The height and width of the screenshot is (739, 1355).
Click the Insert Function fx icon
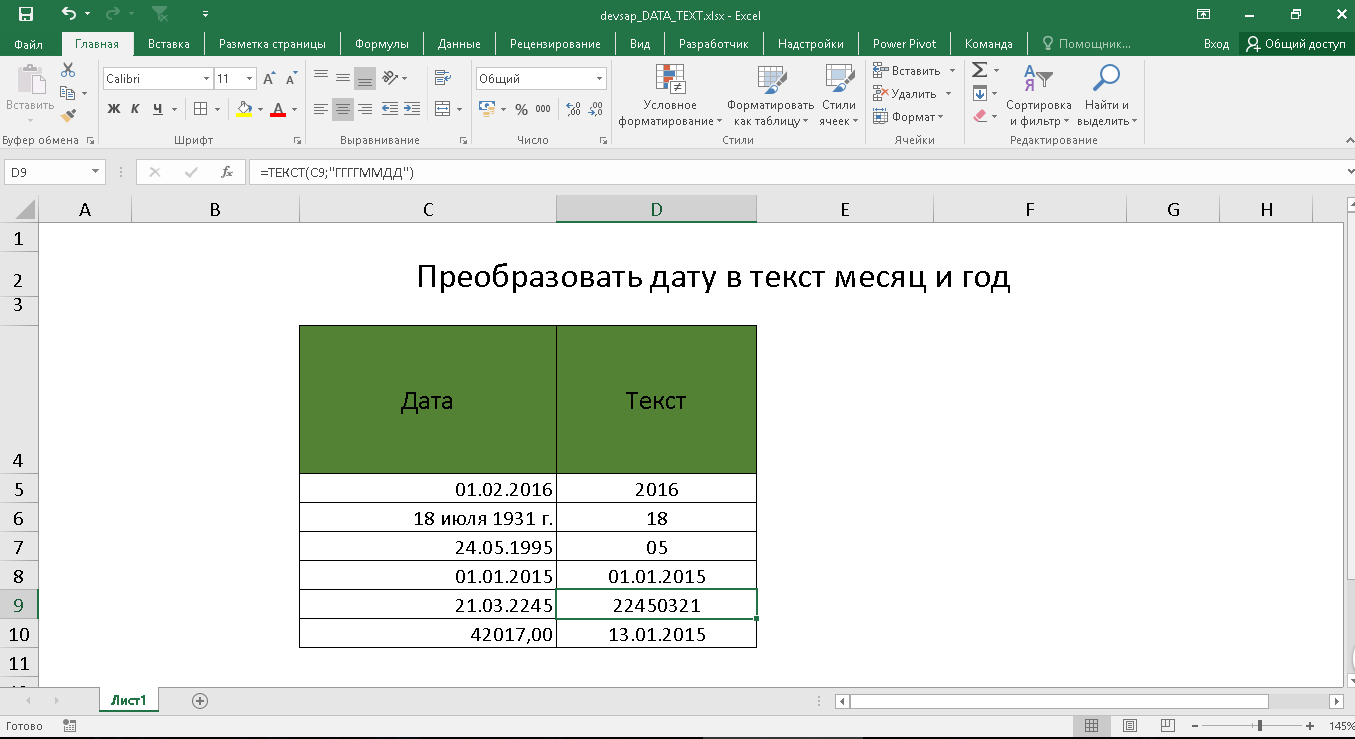[227, 172]
